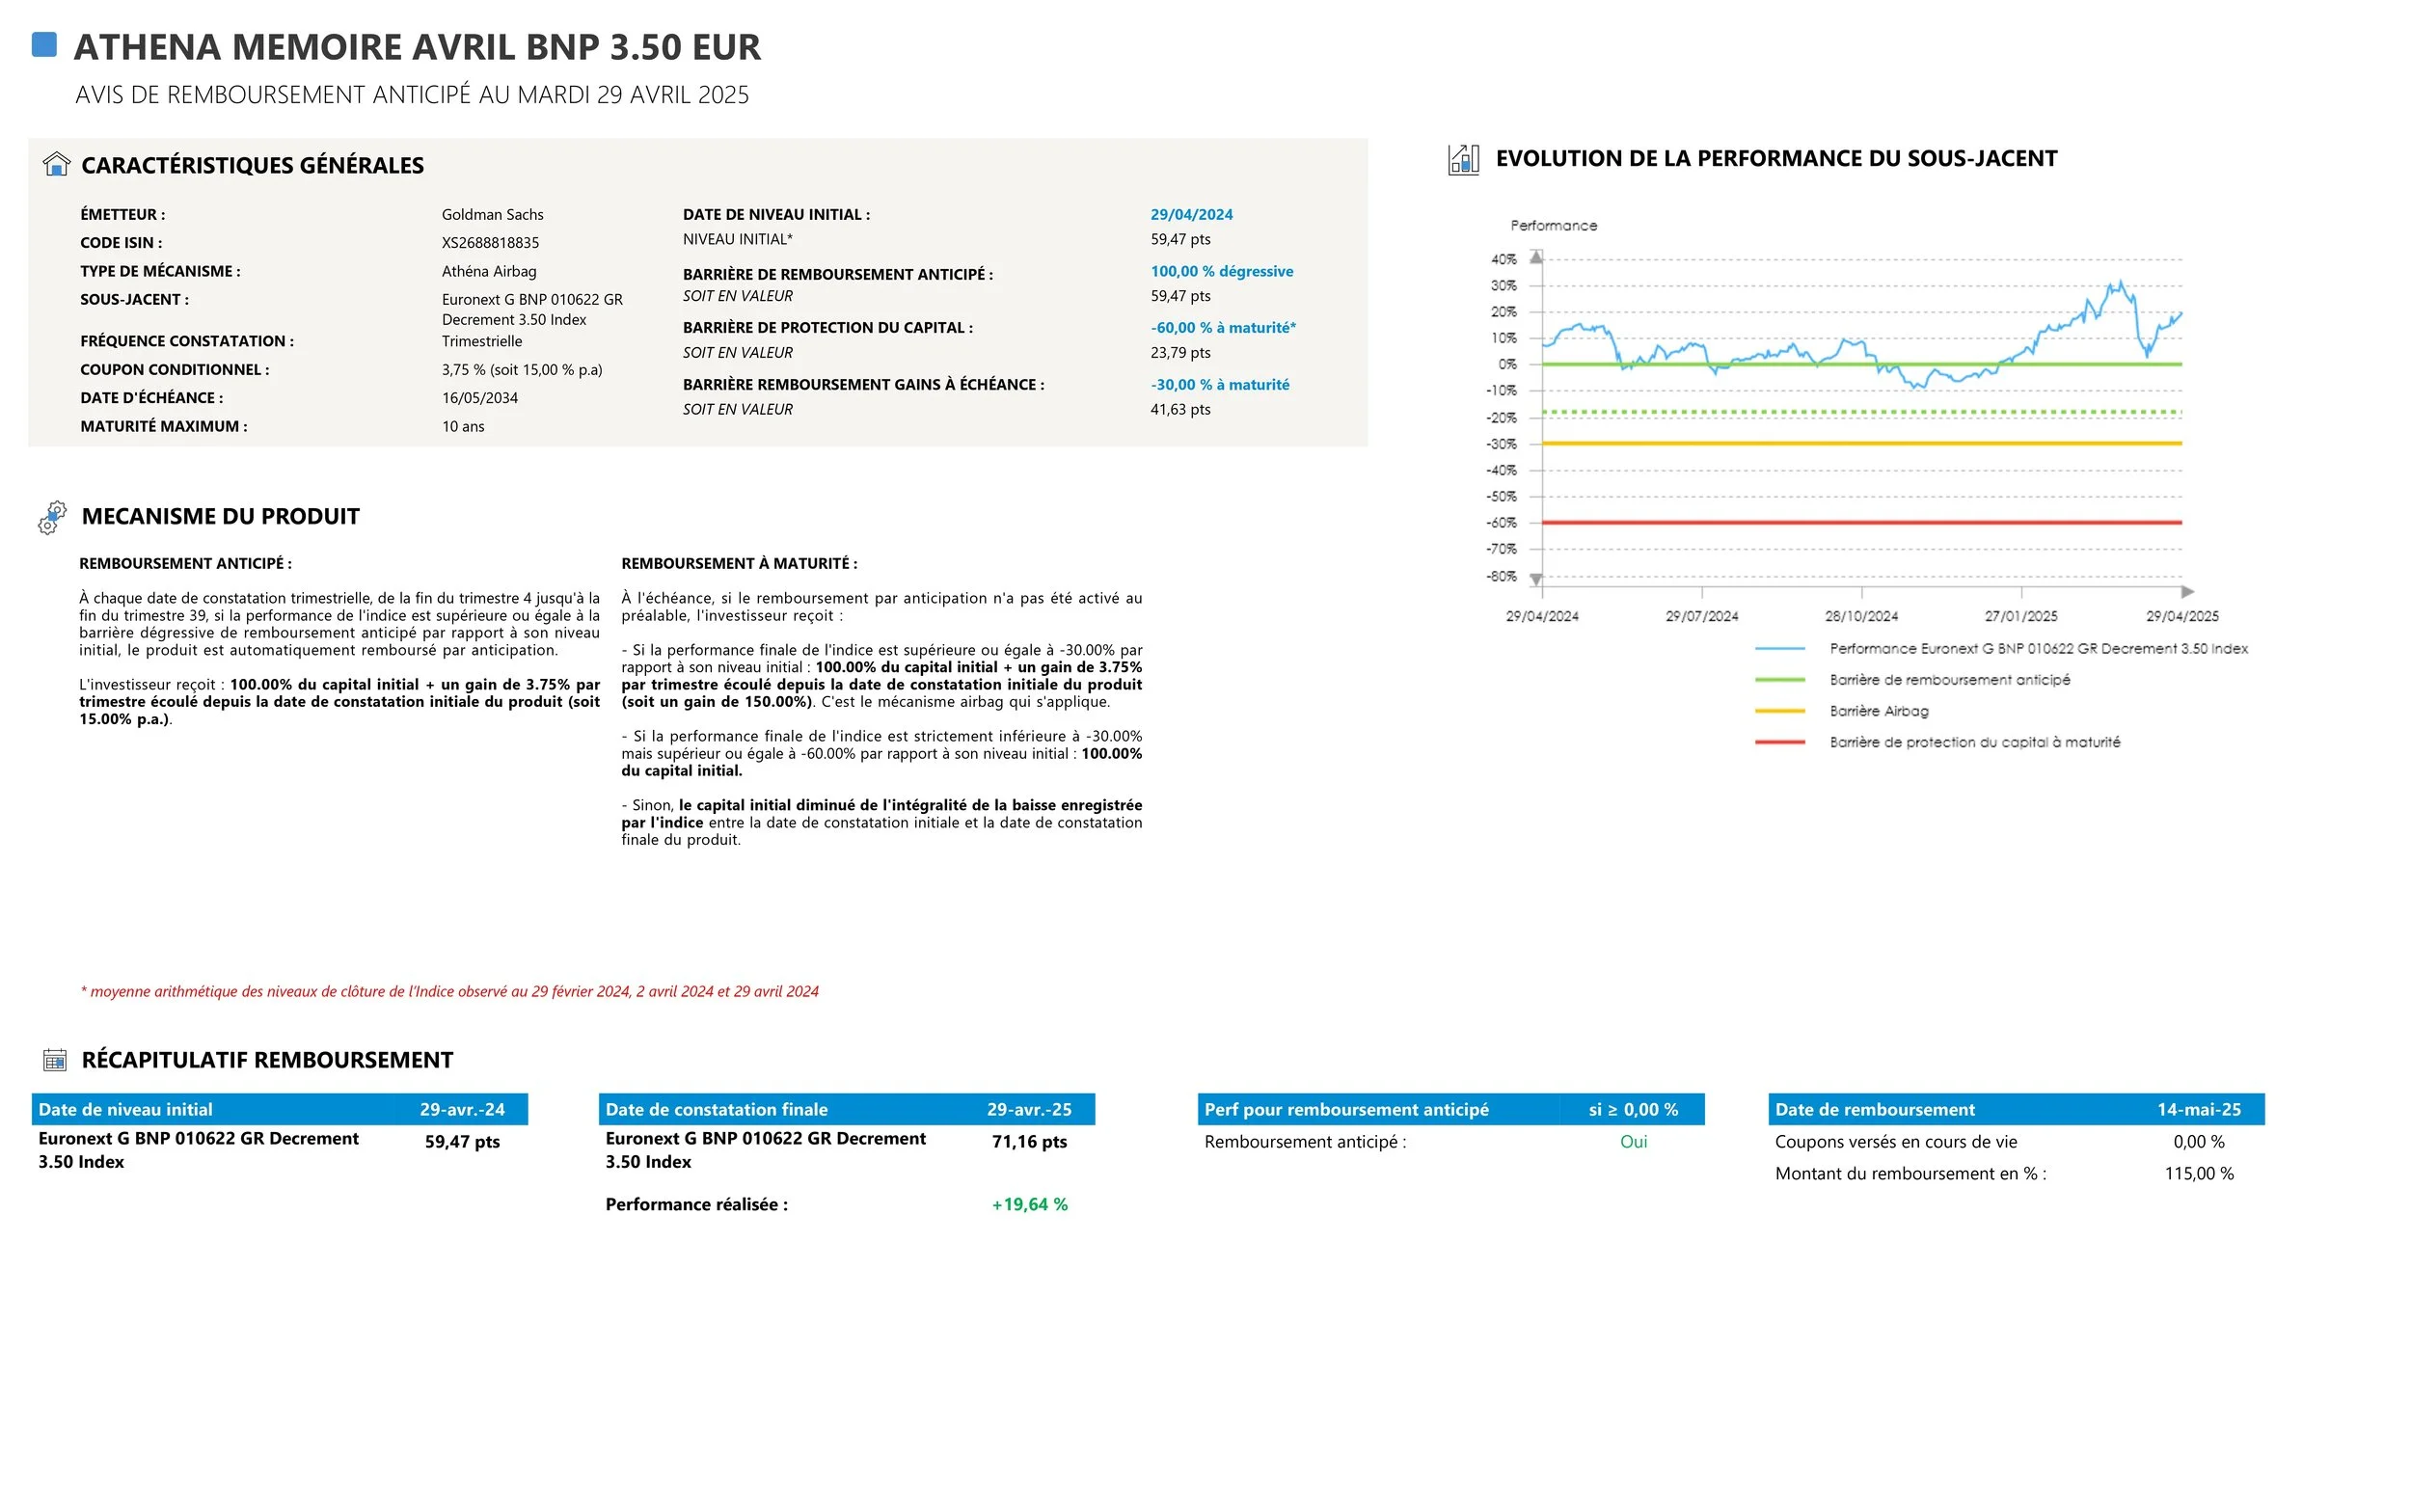Click the green legend line for Barrière de remboursement anticipé
Image resolution: width=2411 pixels, height=1512 pixels.
pyautogui.click(x=1779, y=680)
